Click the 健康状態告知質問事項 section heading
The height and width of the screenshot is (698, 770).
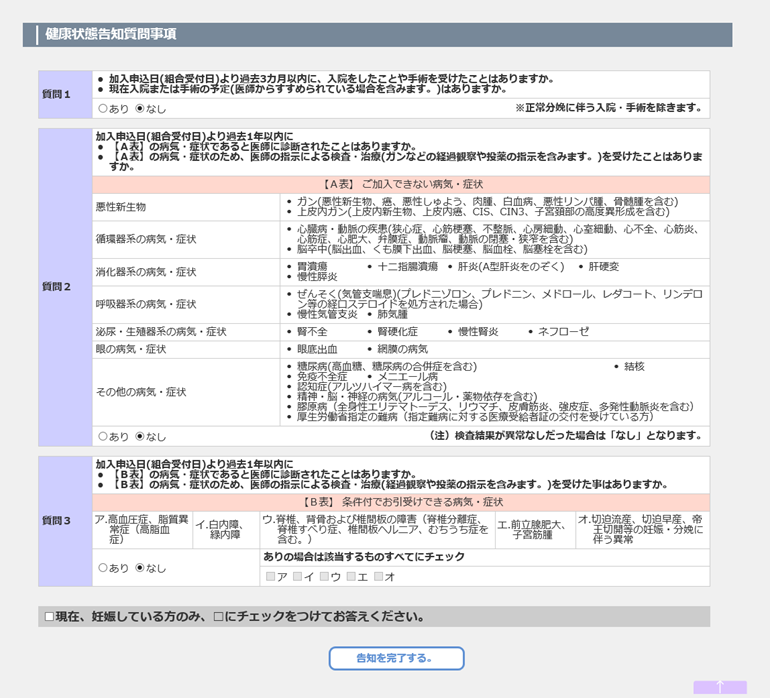(111, 35)
